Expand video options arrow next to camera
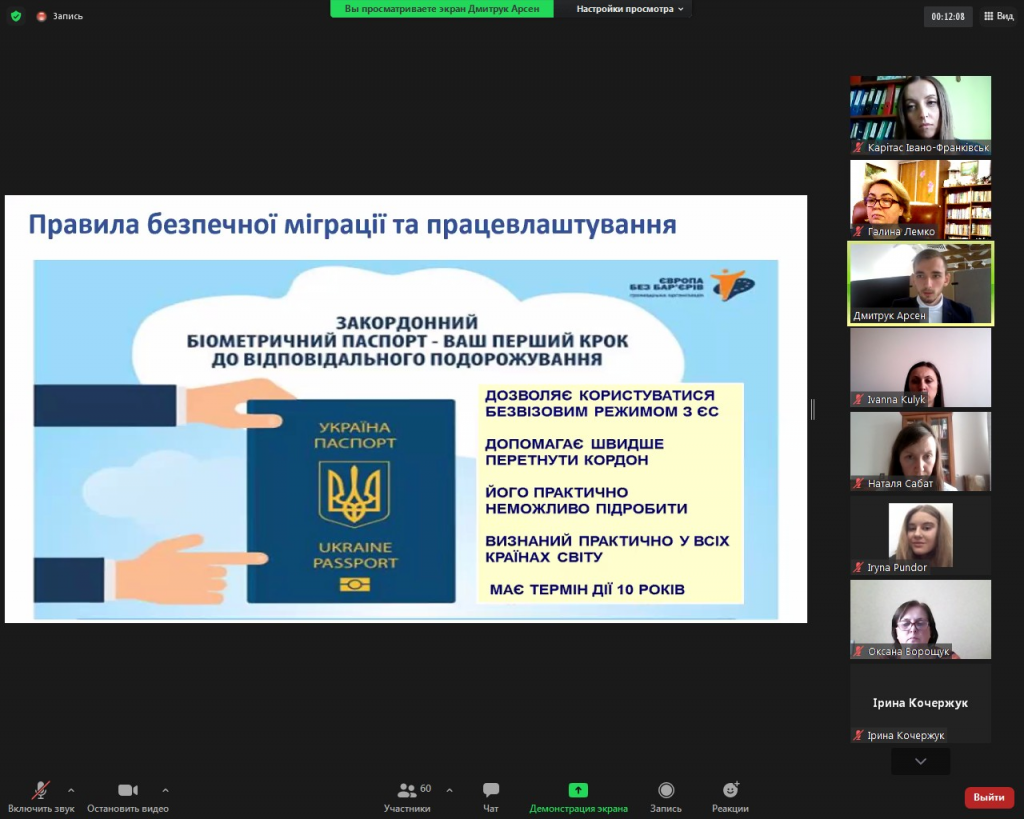The width and height of the screenshot is (1024, 819). coord(165,789)
